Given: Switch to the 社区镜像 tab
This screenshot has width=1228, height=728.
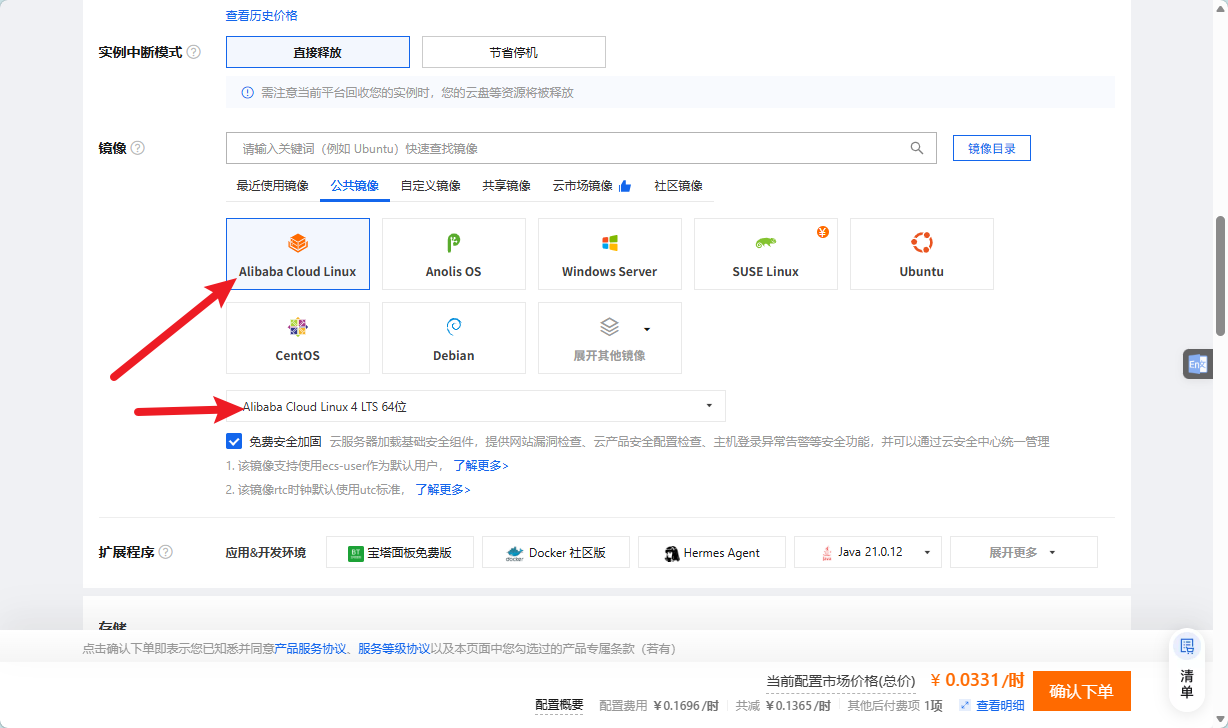Looking at the screenshot, I should [x=679, y=186].
